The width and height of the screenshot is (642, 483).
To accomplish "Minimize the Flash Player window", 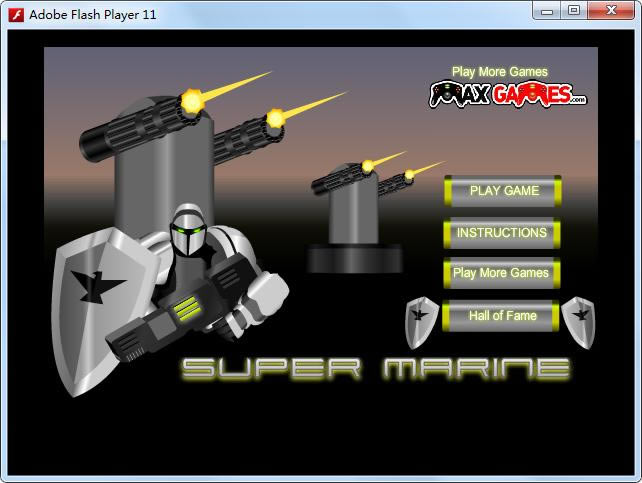I will coord(547,10).
